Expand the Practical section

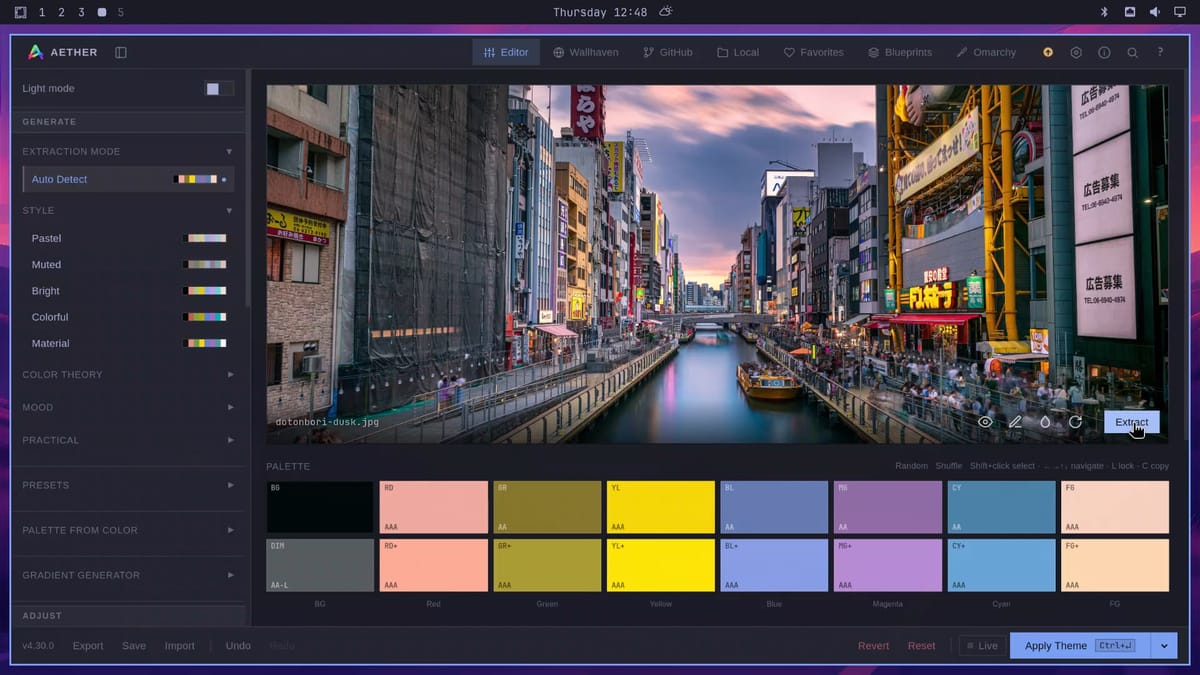click(x=129, y=440)
